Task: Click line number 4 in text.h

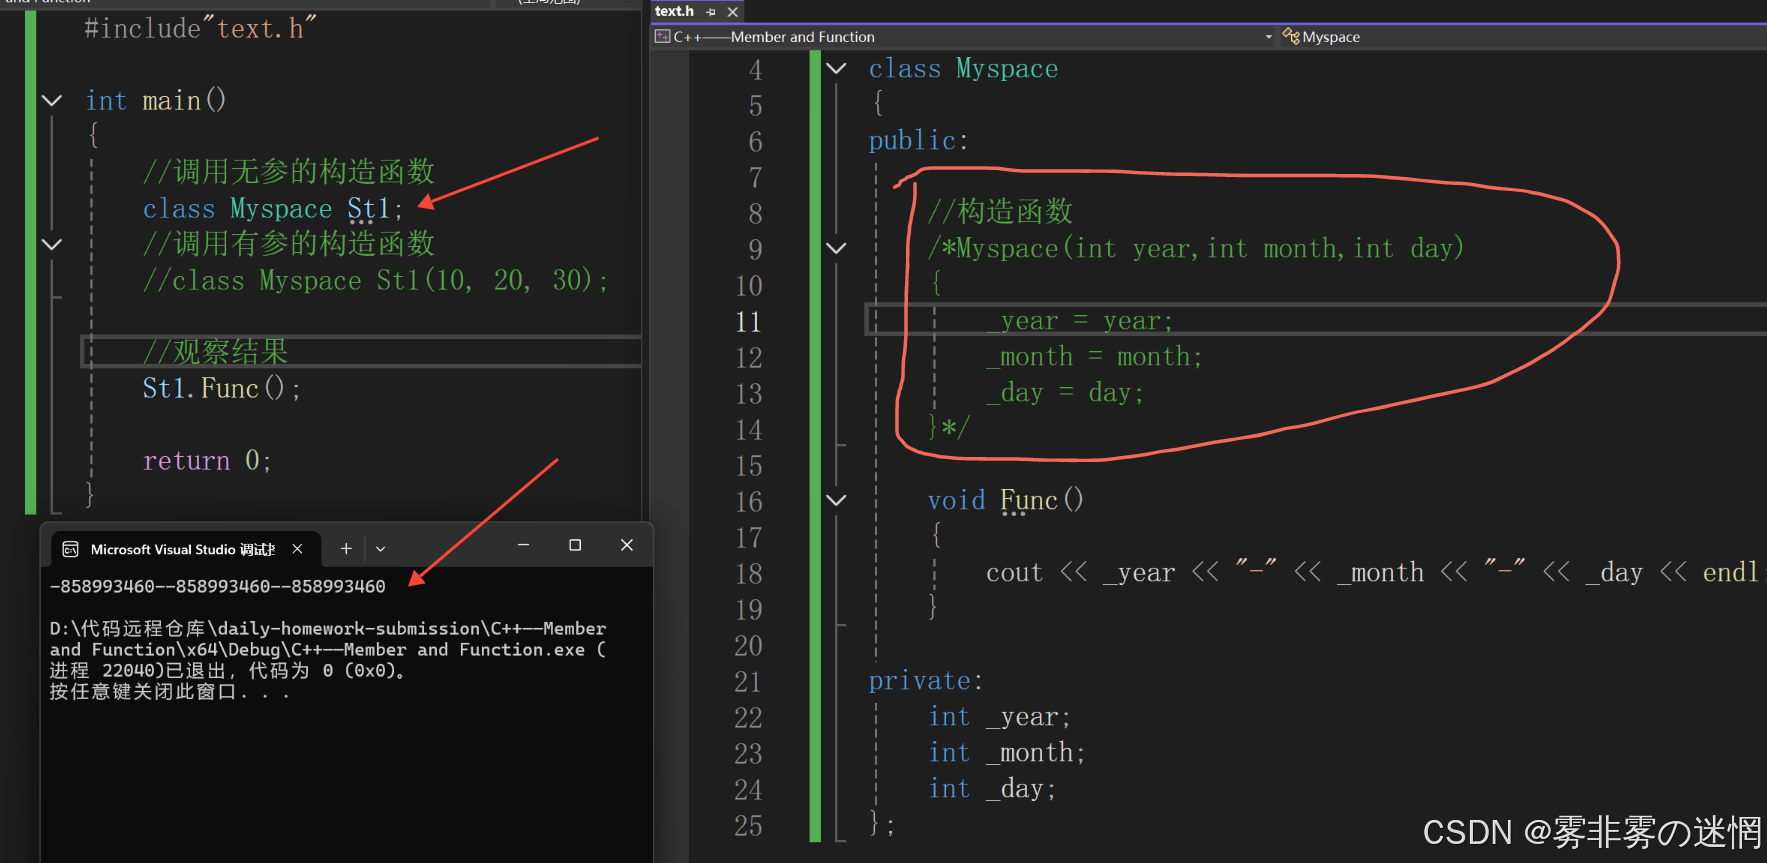Action: click(756, 70)
